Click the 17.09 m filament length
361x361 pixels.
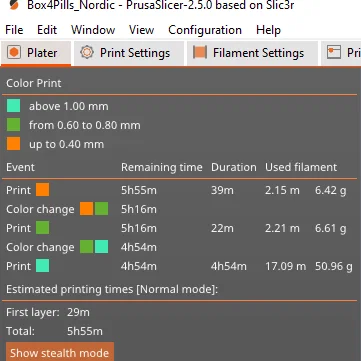[x=285, y=266]
